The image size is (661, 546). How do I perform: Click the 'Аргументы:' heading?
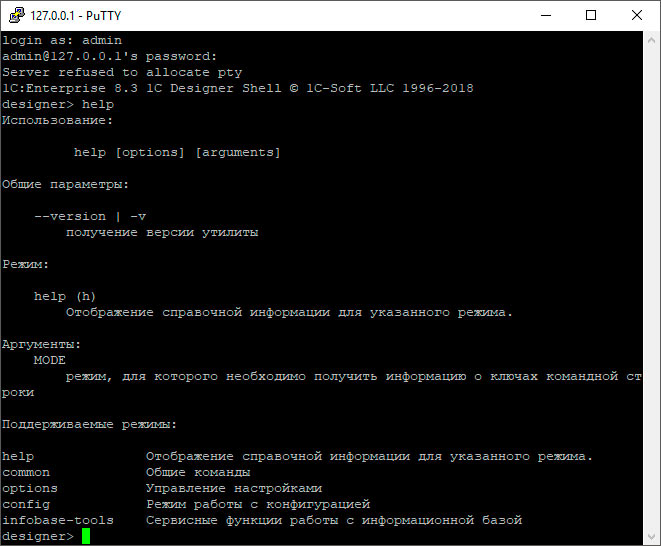click(41, 344)
